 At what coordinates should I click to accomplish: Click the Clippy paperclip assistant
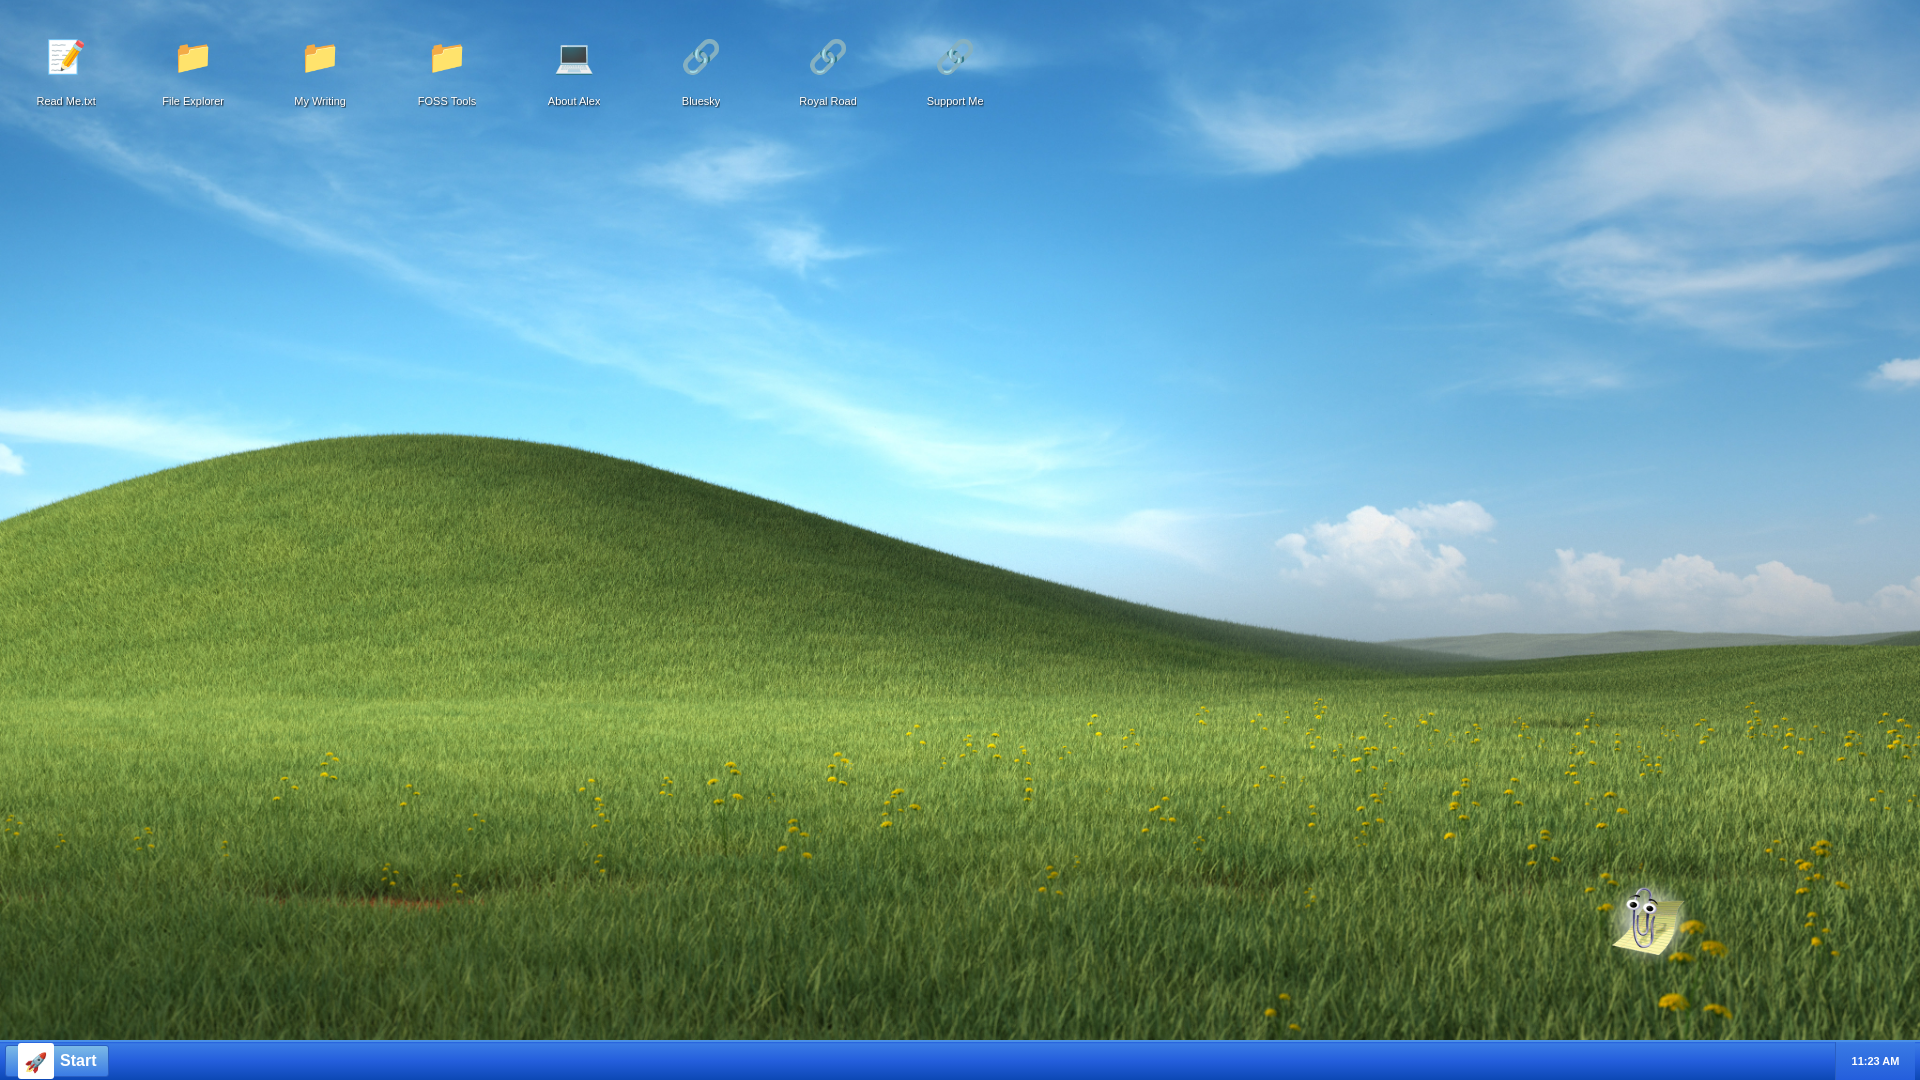(1645, 920)
